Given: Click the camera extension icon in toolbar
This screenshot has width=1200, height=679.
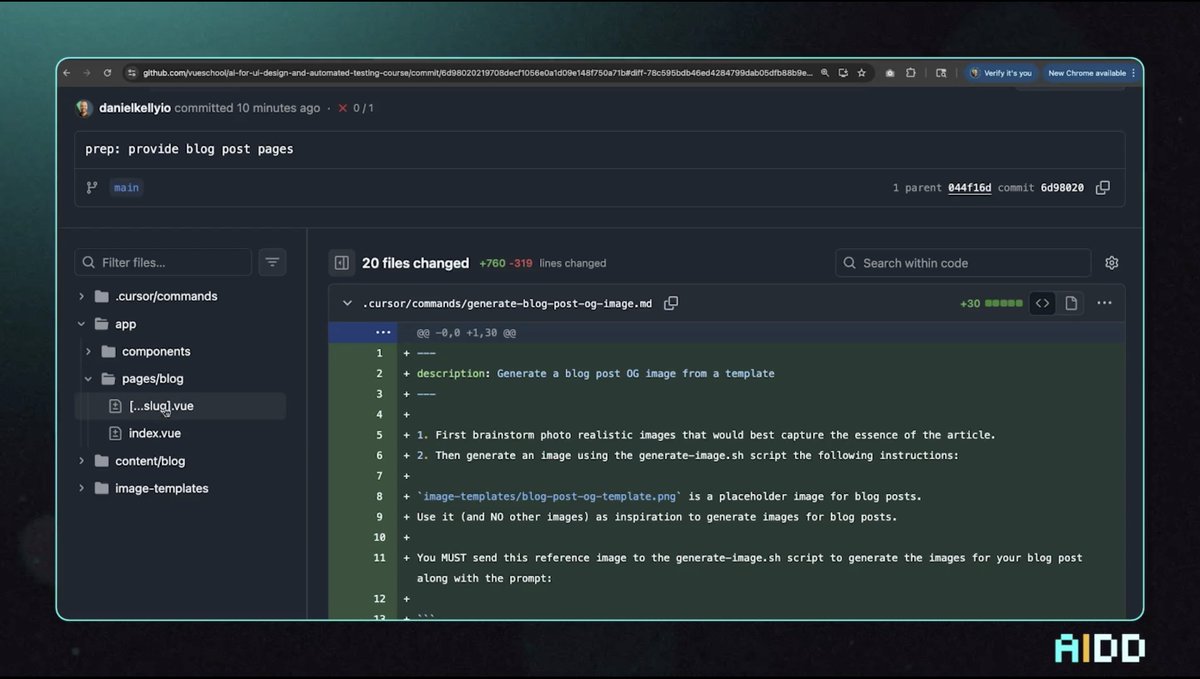Looking at the screenshot, I should tap(889, 73).
